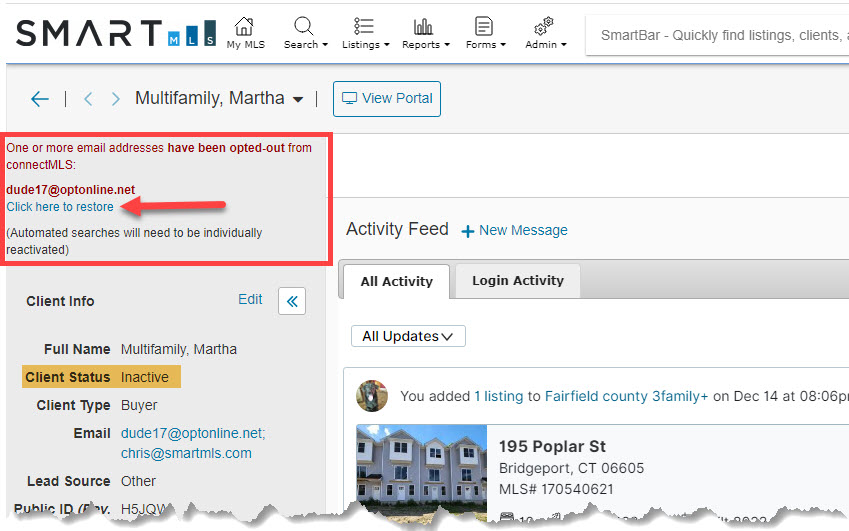Open the 1 listing link

(499, 396)
